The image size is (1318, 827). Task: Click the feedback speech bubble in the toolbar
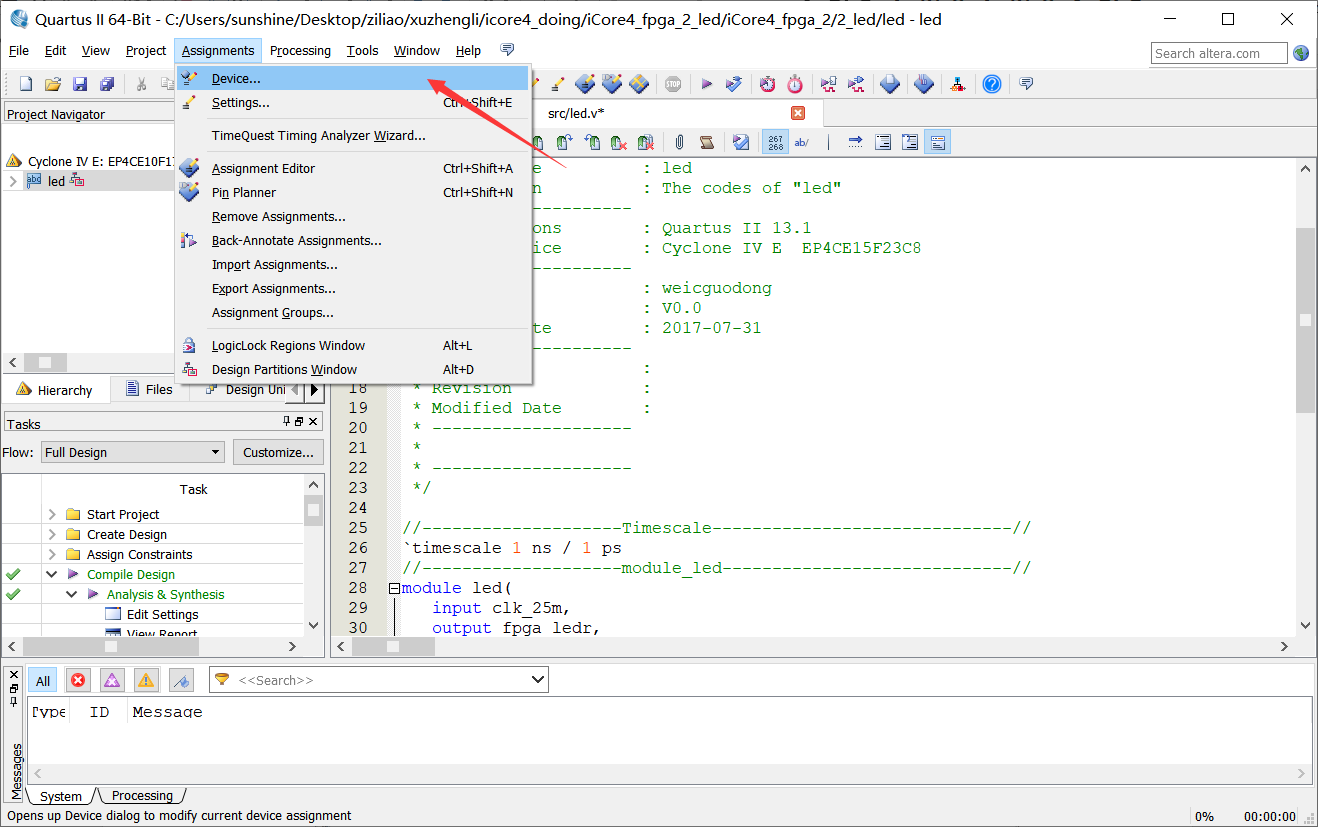tap(1026, 84)
